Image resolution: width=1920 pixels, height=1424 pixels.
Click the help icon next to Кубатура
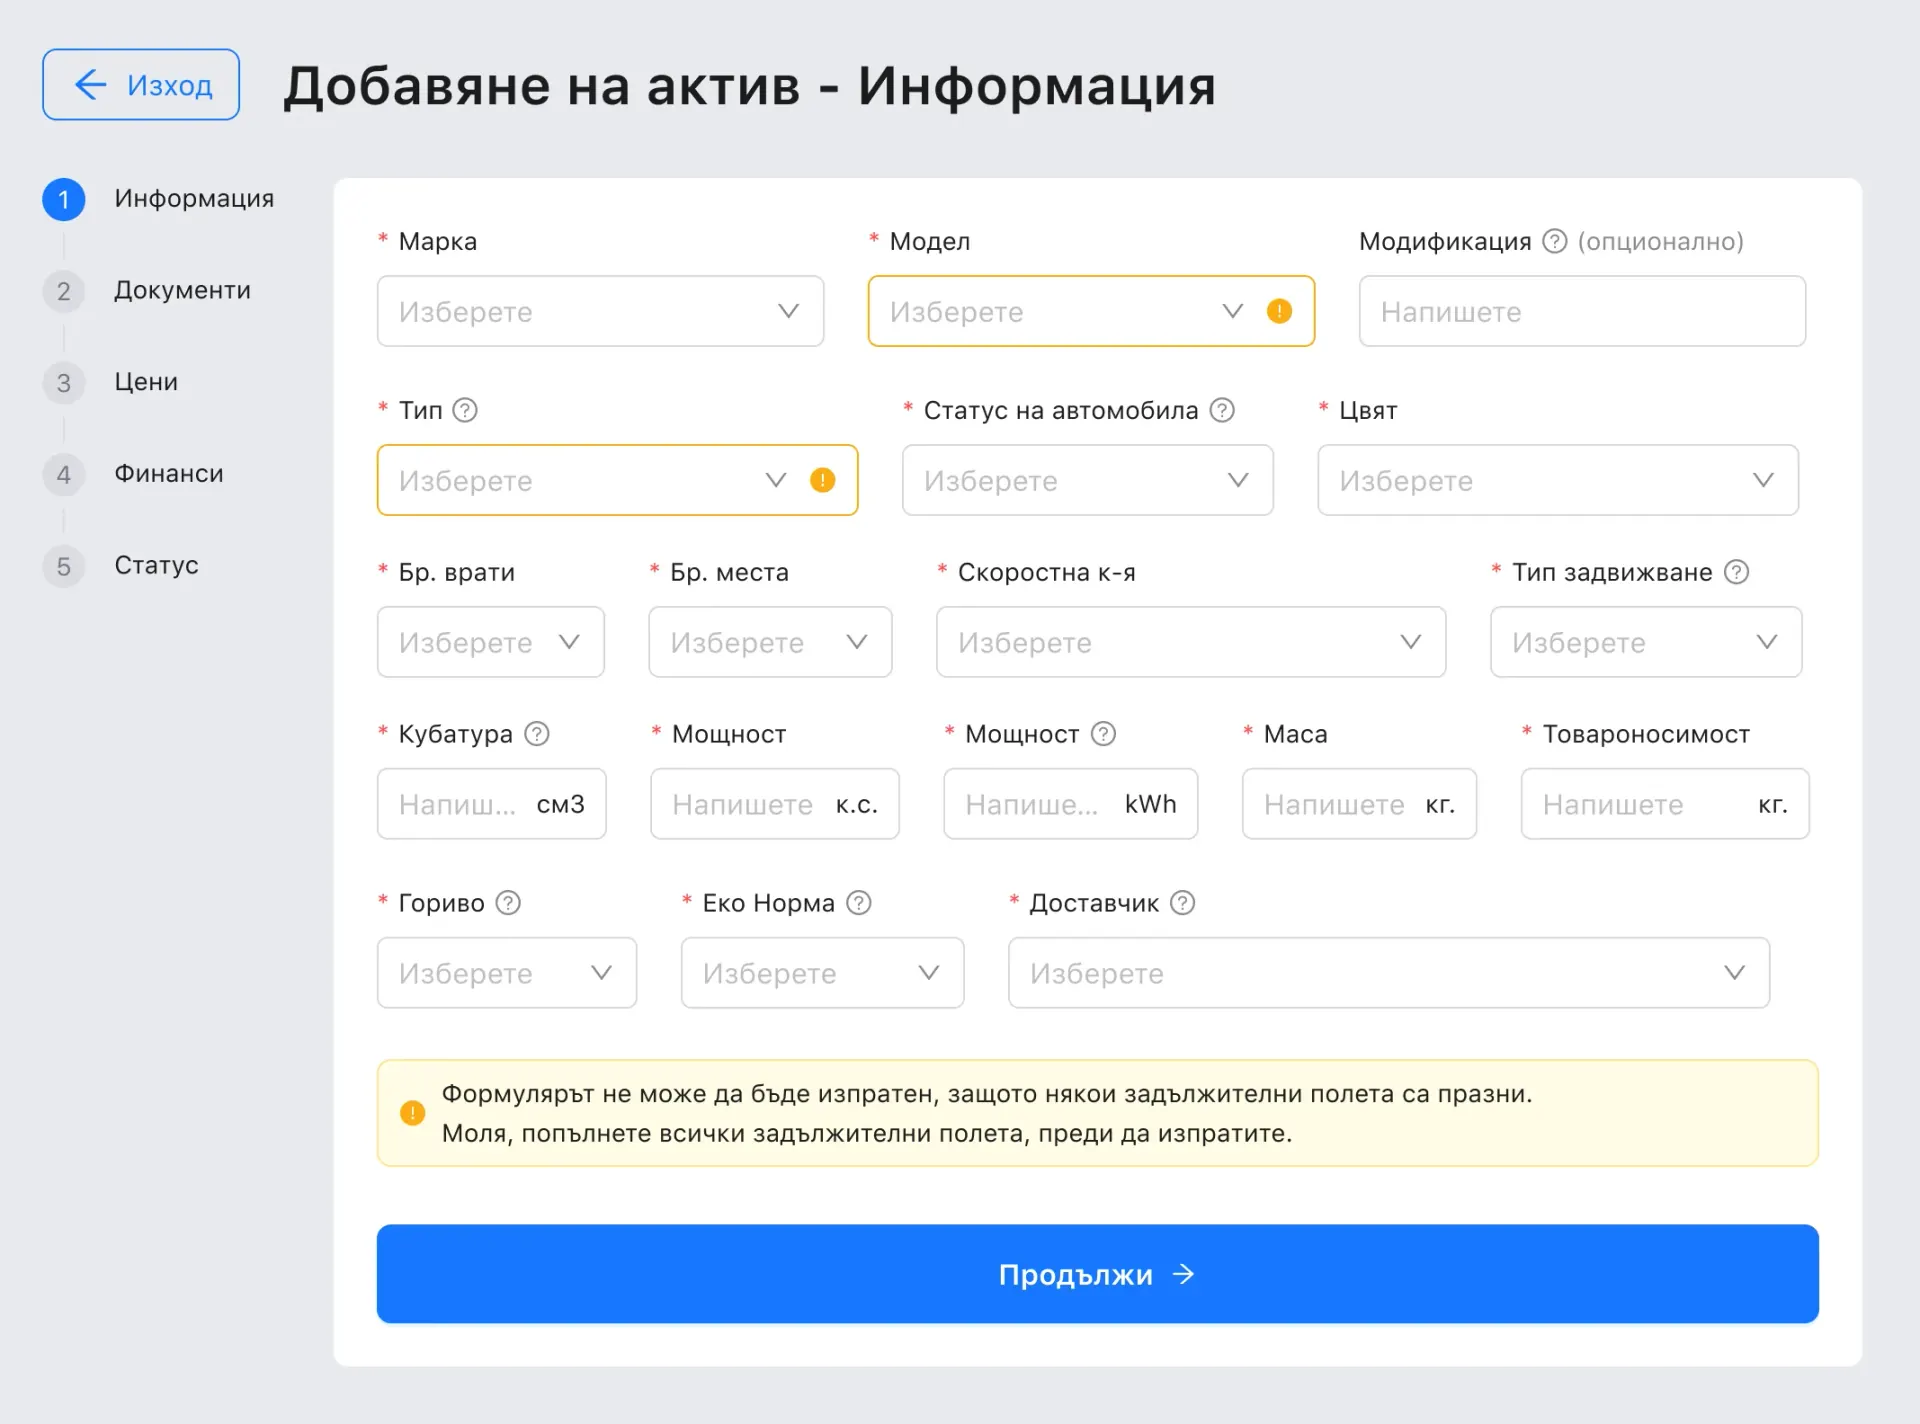point(537,734)
